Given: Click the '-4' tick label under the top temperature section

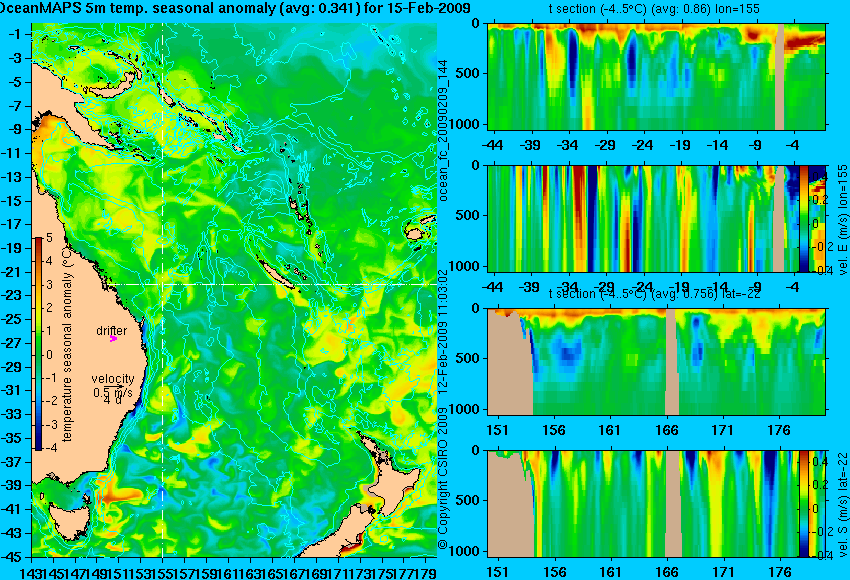Looking at the screenshot, I should 794,145.
